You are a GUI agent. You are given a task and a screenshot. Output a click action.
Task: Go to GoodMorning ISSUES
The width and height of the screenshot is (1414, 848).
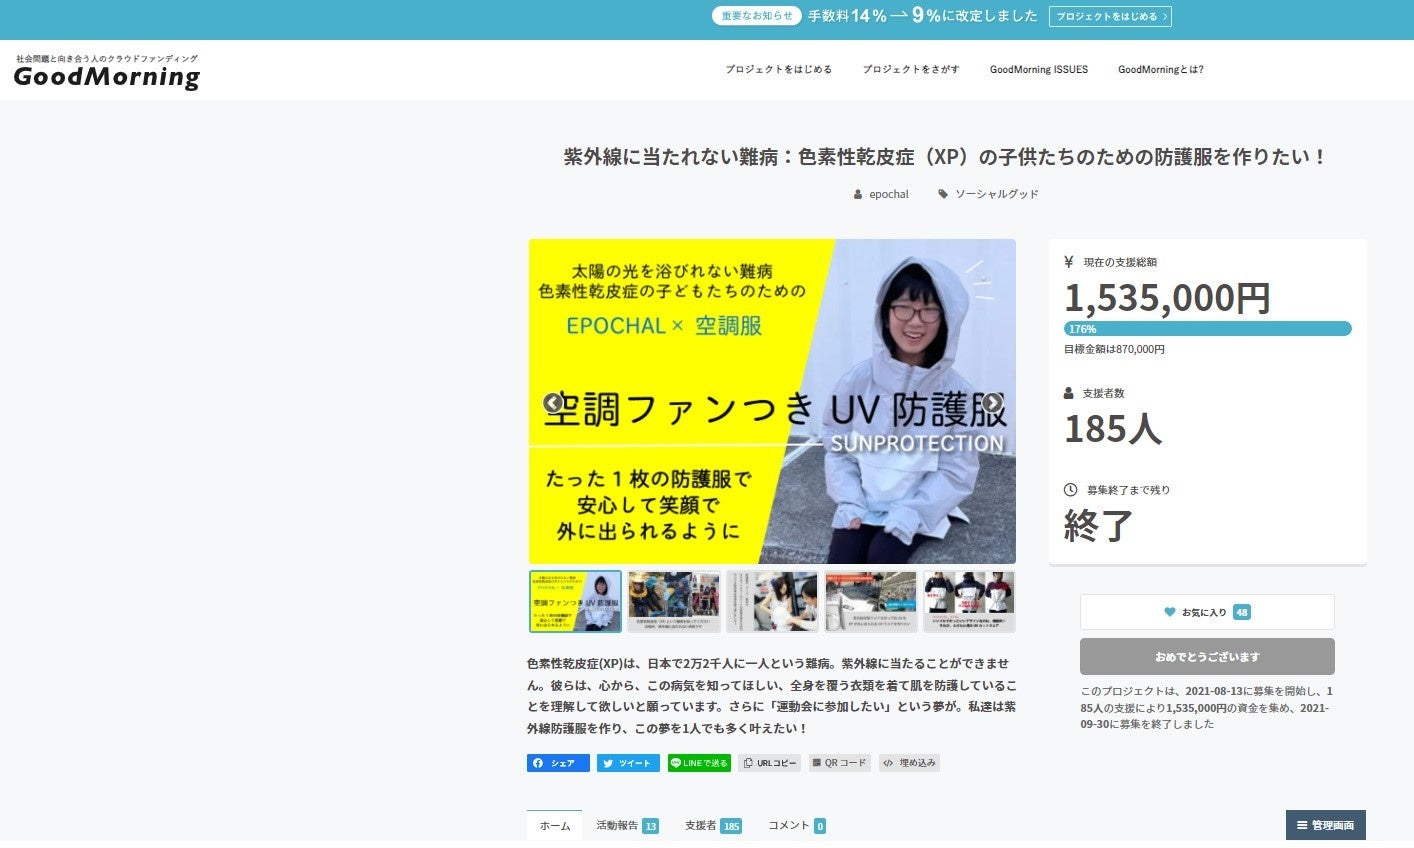(x=1039, y=70)
